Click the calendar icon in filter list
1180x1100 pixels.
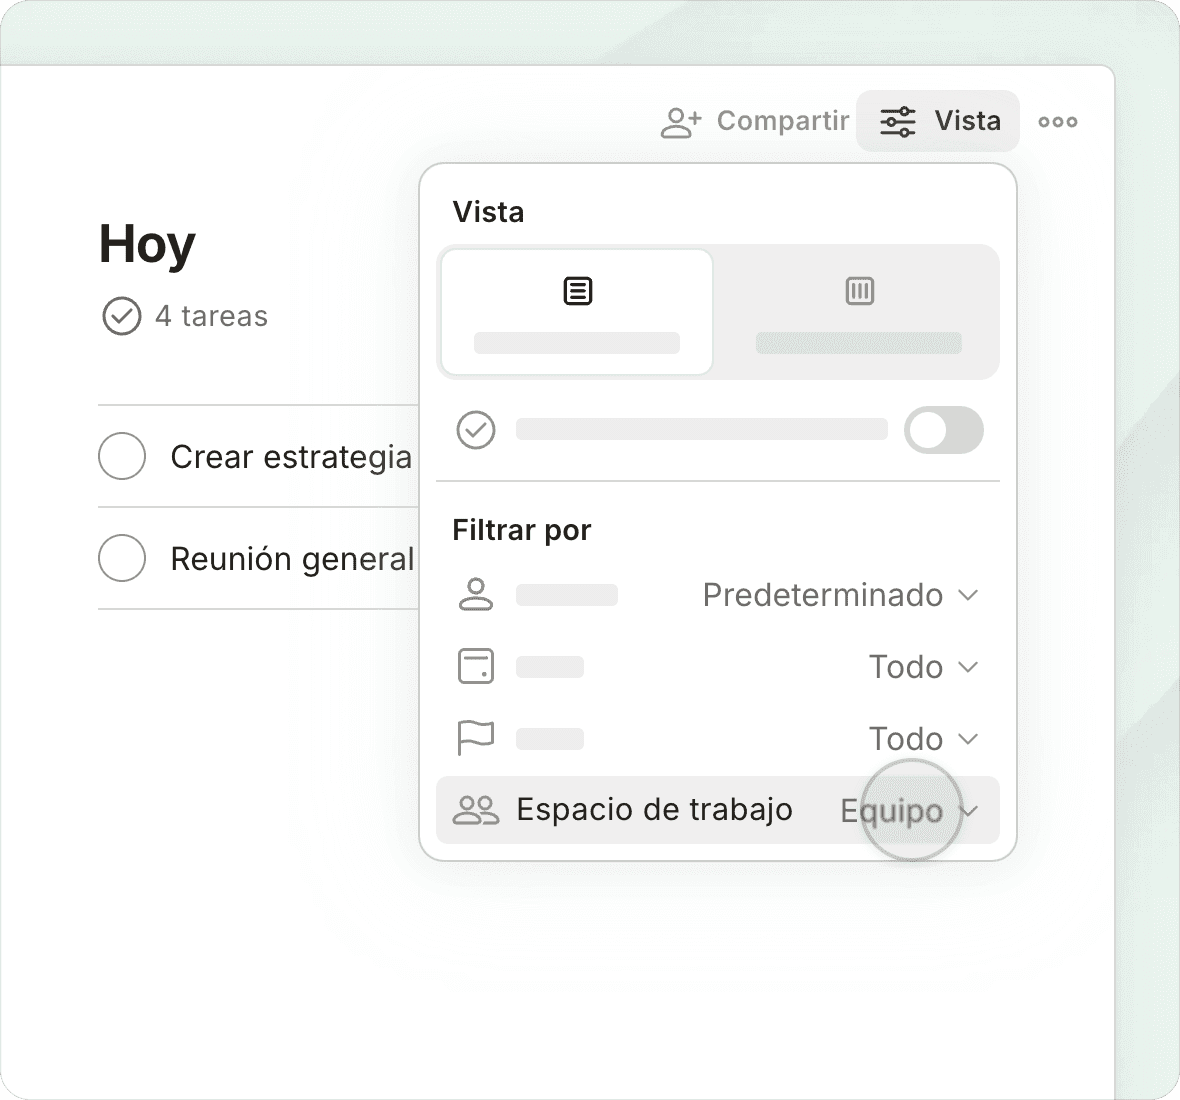[476, 666]
